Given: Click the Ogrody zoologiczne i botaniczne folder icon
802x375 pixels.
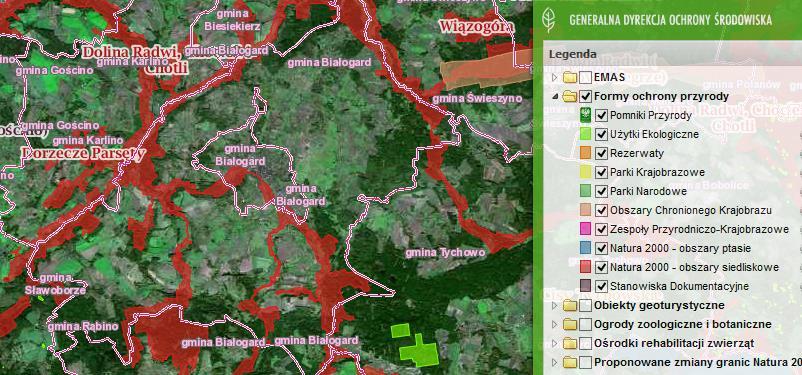Looking at the screenshot, I should click(570, 324).
